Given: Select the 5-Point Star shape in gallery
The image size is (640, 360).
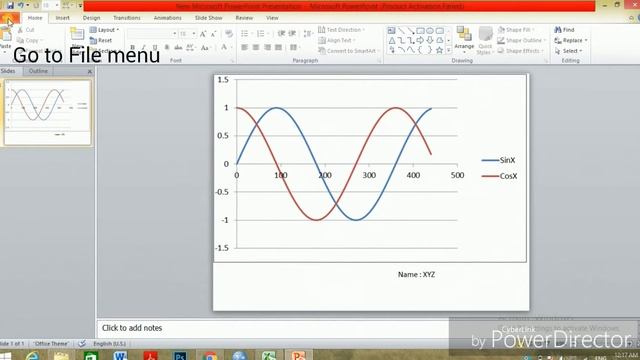Looking at the screenshot, I should [439, 50].
